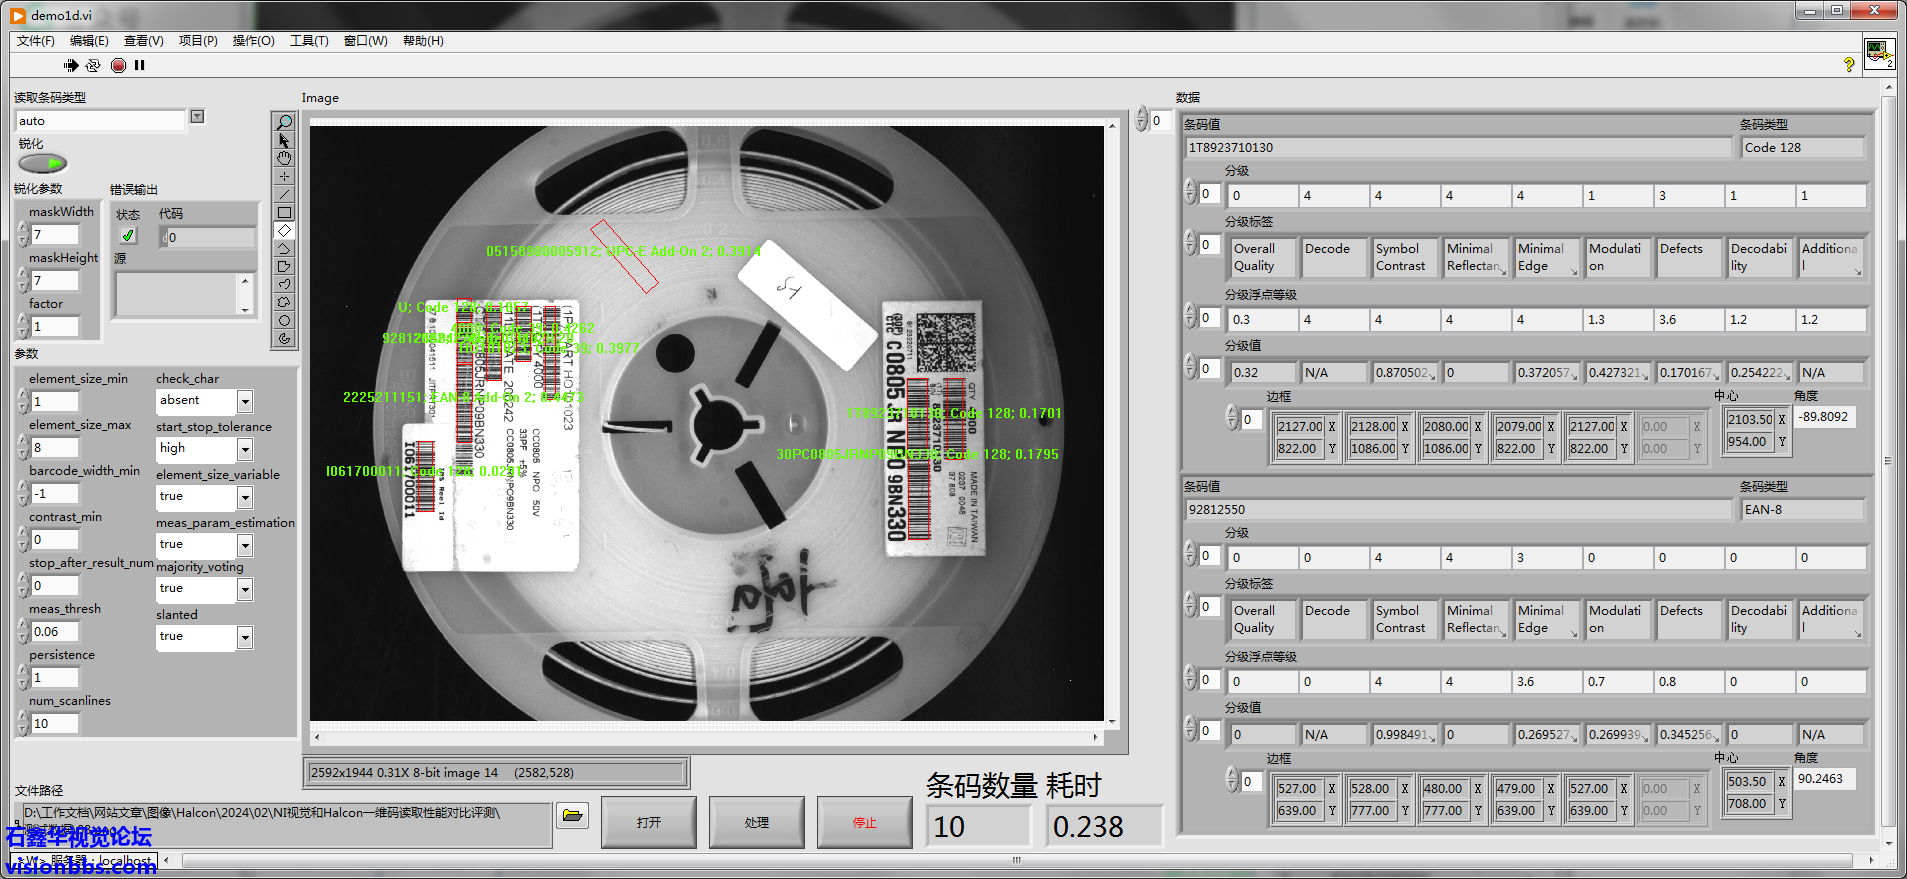Click the Pause execution icon
Screen dimensions: 1907x879
pos(140,65)
